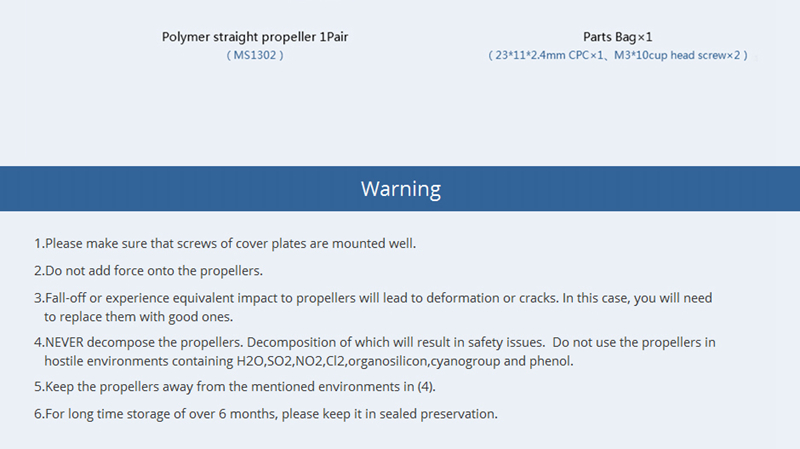Click warning 2 about force onto propellers
The image size is (800, 449).
click(x=149, y=270)
